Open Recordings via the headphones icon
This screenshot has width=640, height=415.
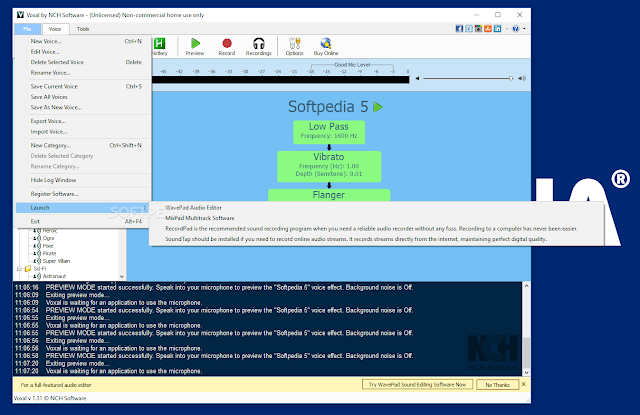point(259,43)
